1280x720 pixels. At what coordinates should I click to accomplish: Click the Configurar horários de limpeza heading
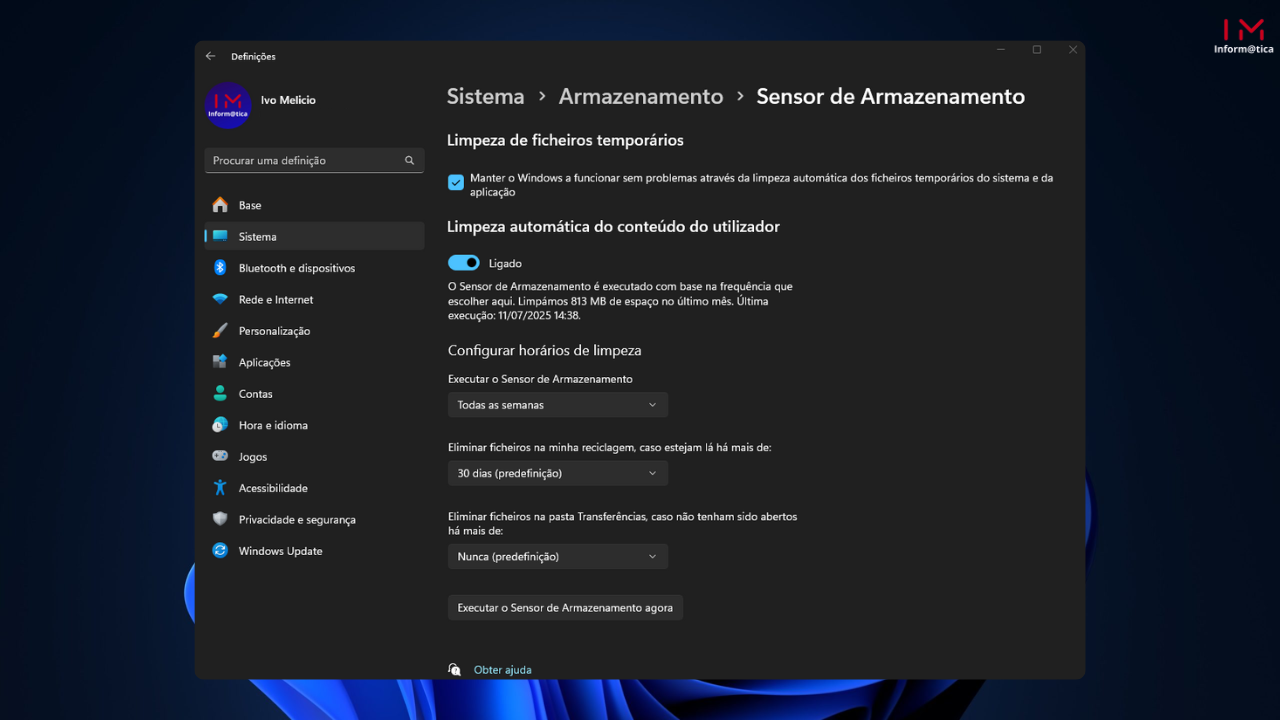point(544,351)
